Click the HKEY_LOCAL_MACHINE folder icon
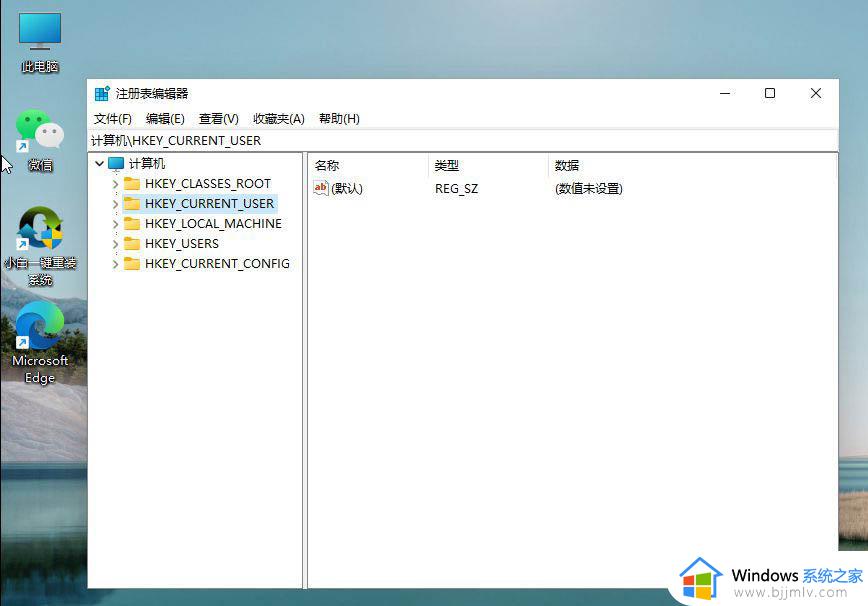Image resolution: width=868 pixels, height=606 pixels. (132, 224)
